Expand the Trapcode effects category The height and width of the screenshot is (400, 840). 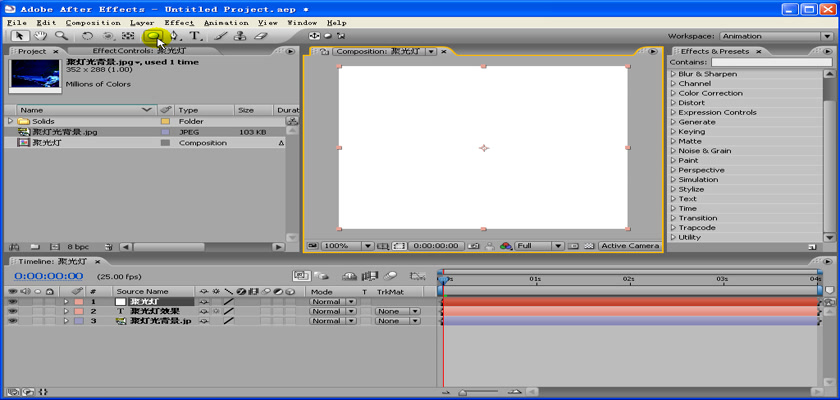click(674, 228)
